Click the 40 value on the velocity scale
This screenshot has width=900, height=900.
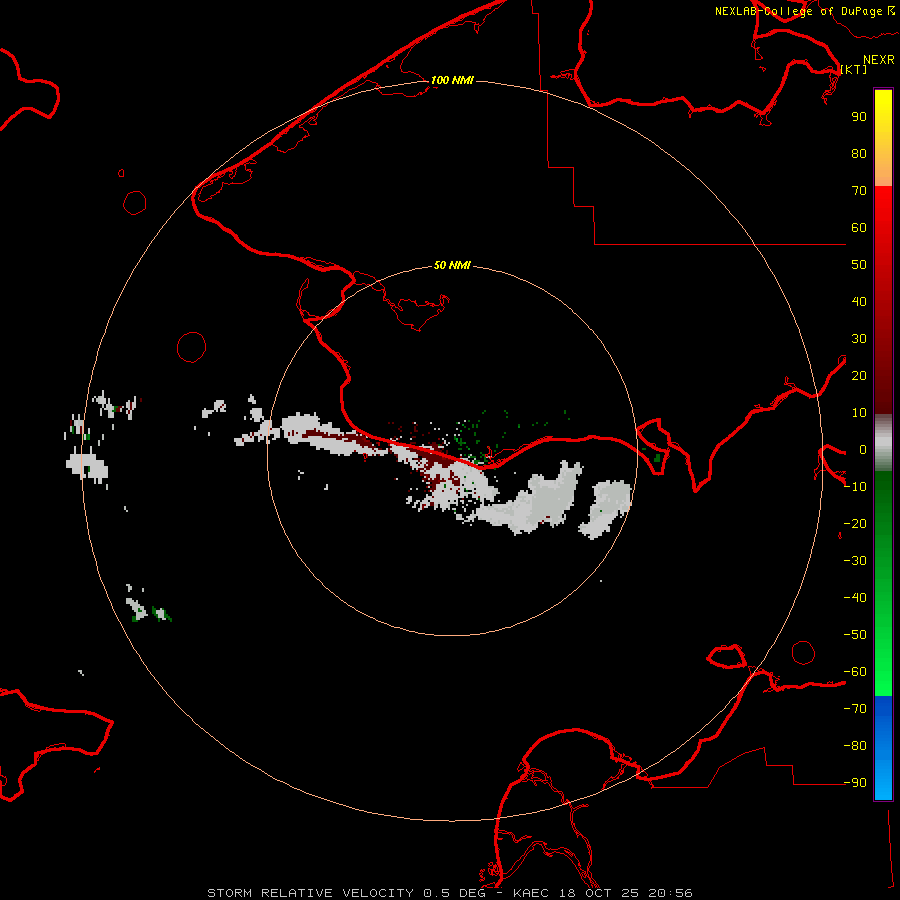tap(859, 301)
